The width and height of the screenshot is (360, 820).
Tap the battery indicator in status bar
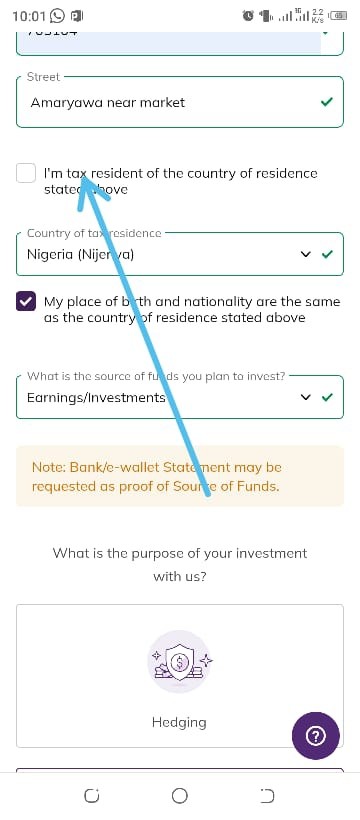point(340,16)
